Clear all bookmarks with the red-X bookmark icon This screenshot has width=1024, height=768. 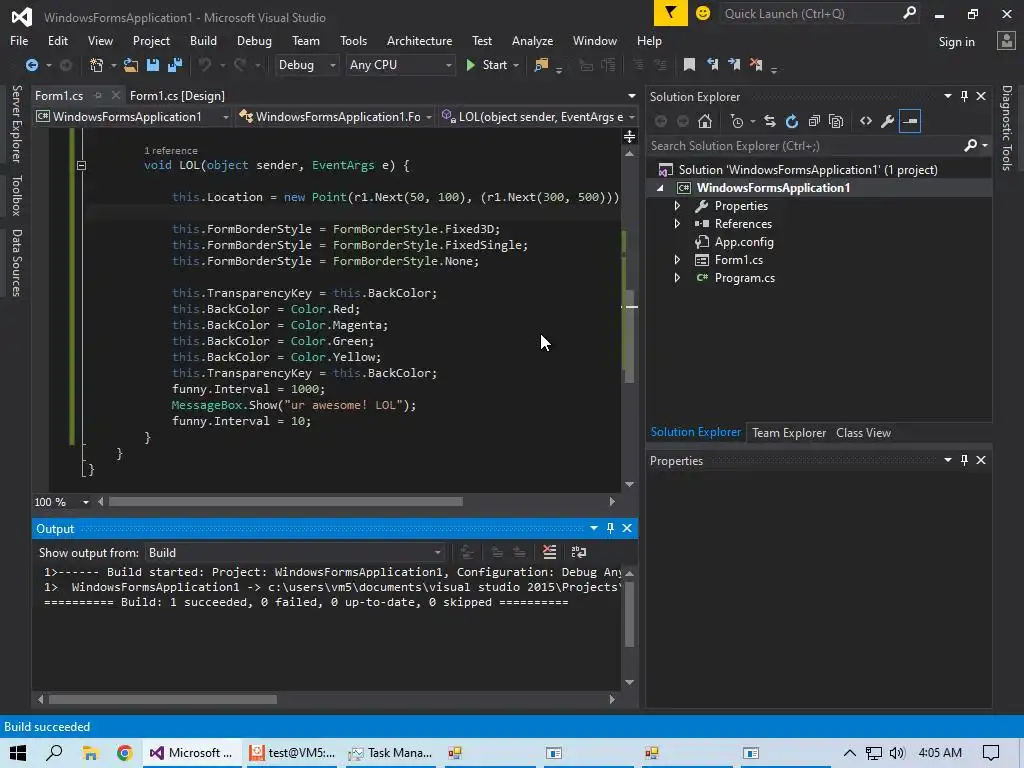tap(756, 64)
